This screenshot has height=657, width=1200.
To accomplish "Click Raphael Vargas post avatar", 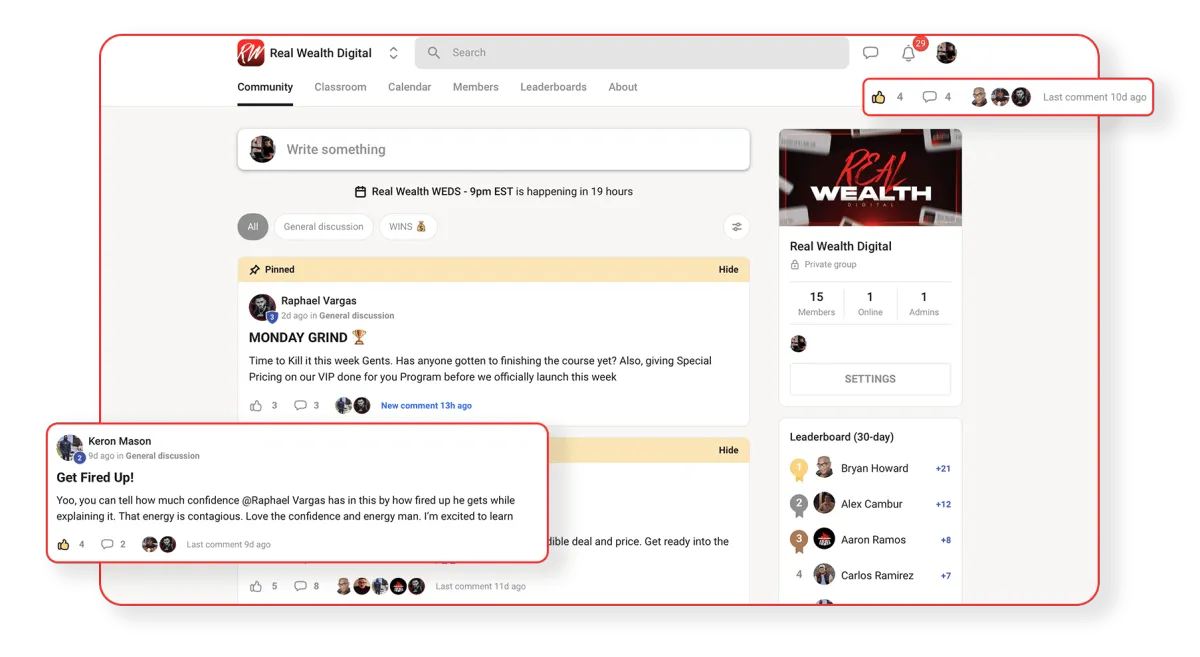I will pos(262,306).
